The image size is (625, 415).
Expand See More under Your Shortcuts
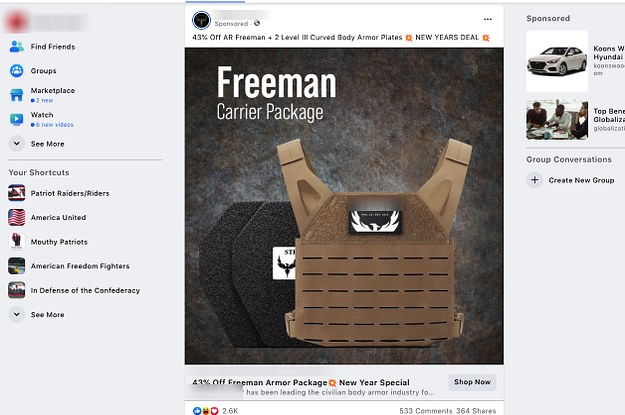pyautogui.click(x=17, y=314)
